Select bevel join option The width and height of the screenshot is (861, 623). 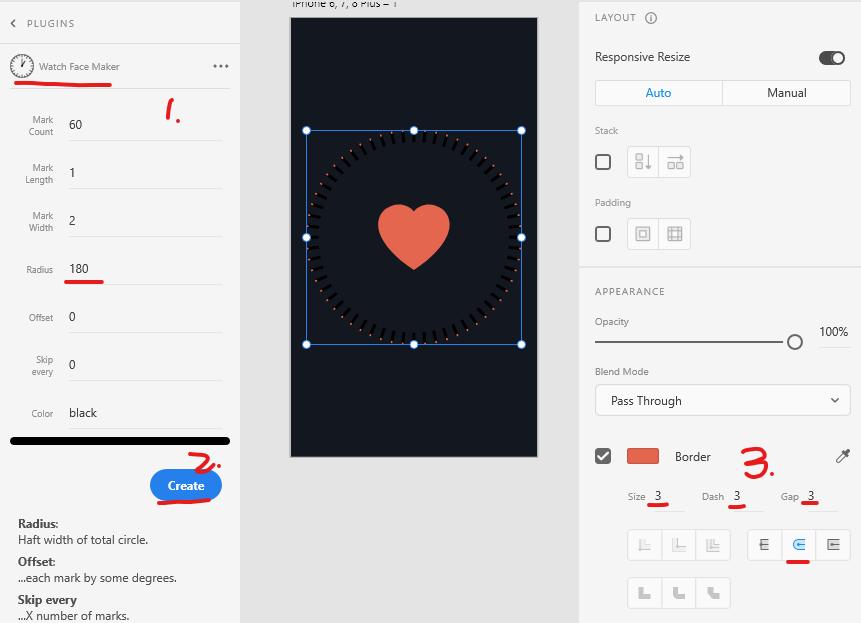[x=713, y=593]
